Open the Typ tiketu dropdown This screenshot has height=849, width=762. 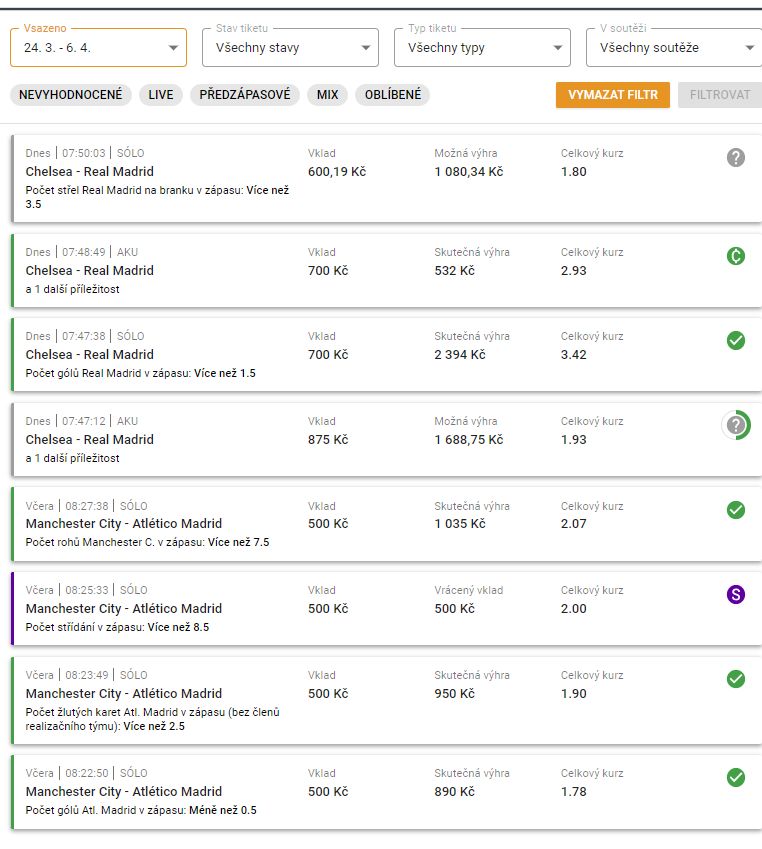pos(482,48)
